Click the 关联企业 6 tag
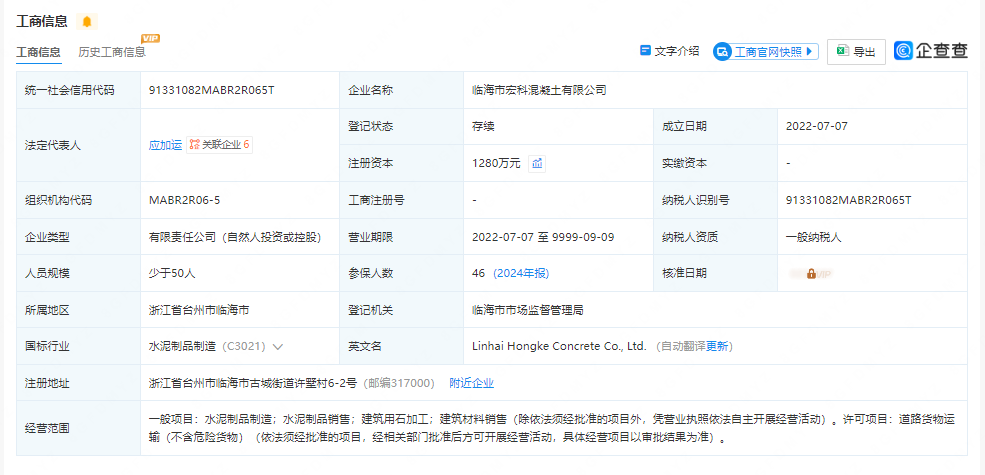This screenshot has height=475, width=985. (x=219, y=145)
